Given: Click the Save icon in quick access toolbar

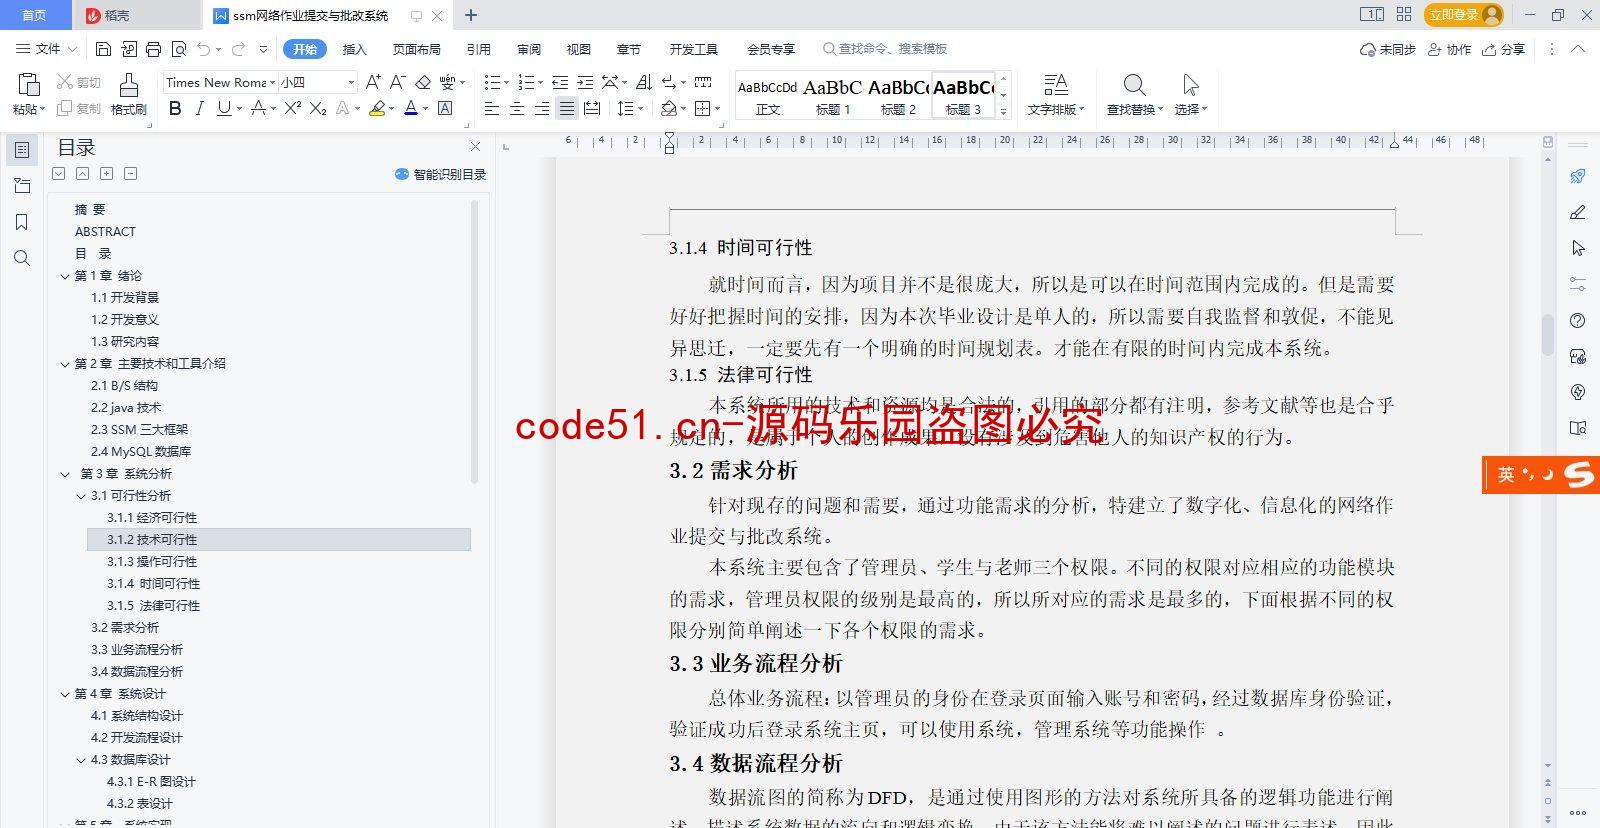Looking at the screenshot, I should pyautogui.click(x=103, y=49).
